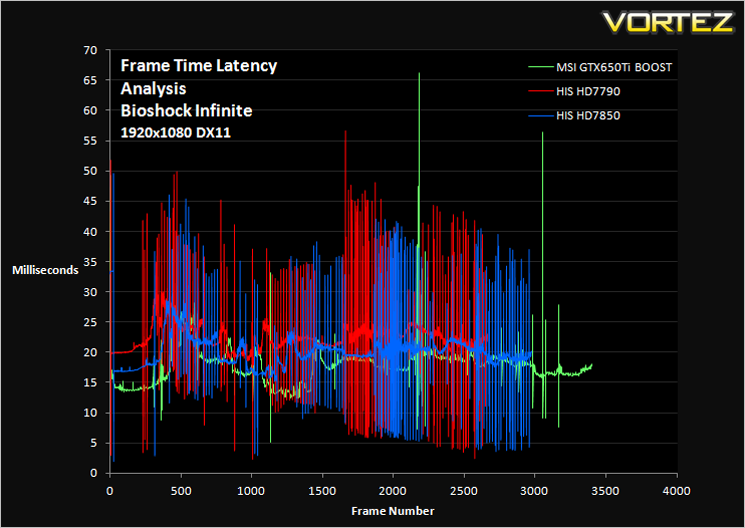Click the y-axis value 20
The width and height of the screenshot is (745, 528).
tap(90, 352)
